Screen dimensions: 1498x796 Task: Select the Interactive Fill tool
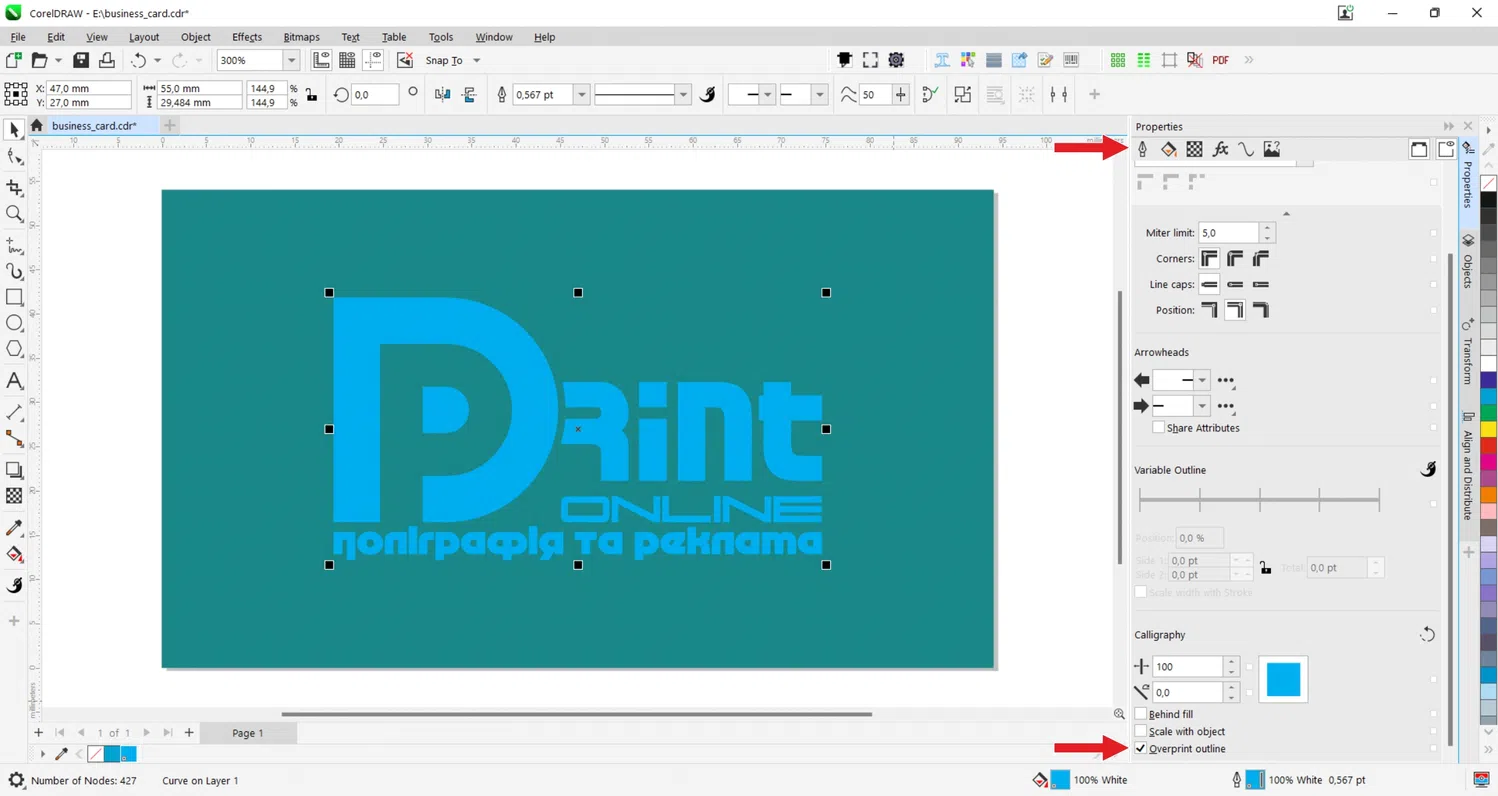(x=14, y=554)
